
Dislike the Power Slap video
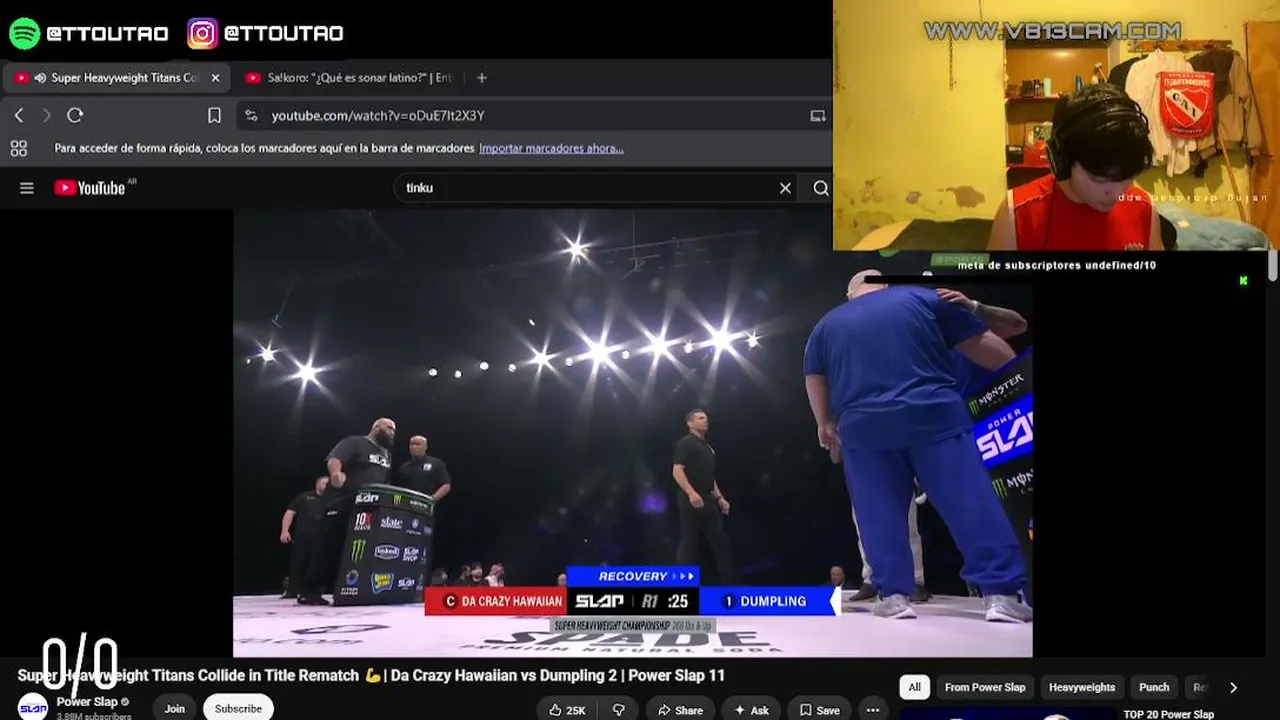point(619,710)
